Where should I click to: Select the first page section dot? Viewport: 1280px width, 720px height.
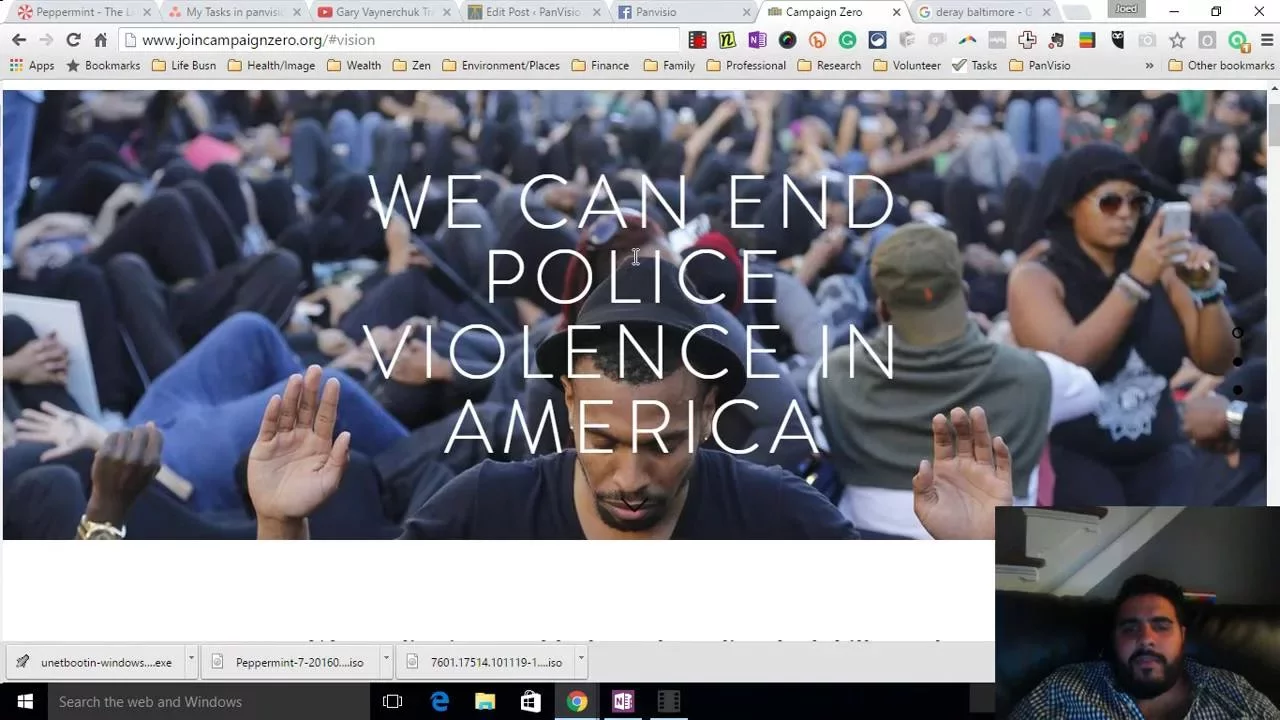point(1237,333)
